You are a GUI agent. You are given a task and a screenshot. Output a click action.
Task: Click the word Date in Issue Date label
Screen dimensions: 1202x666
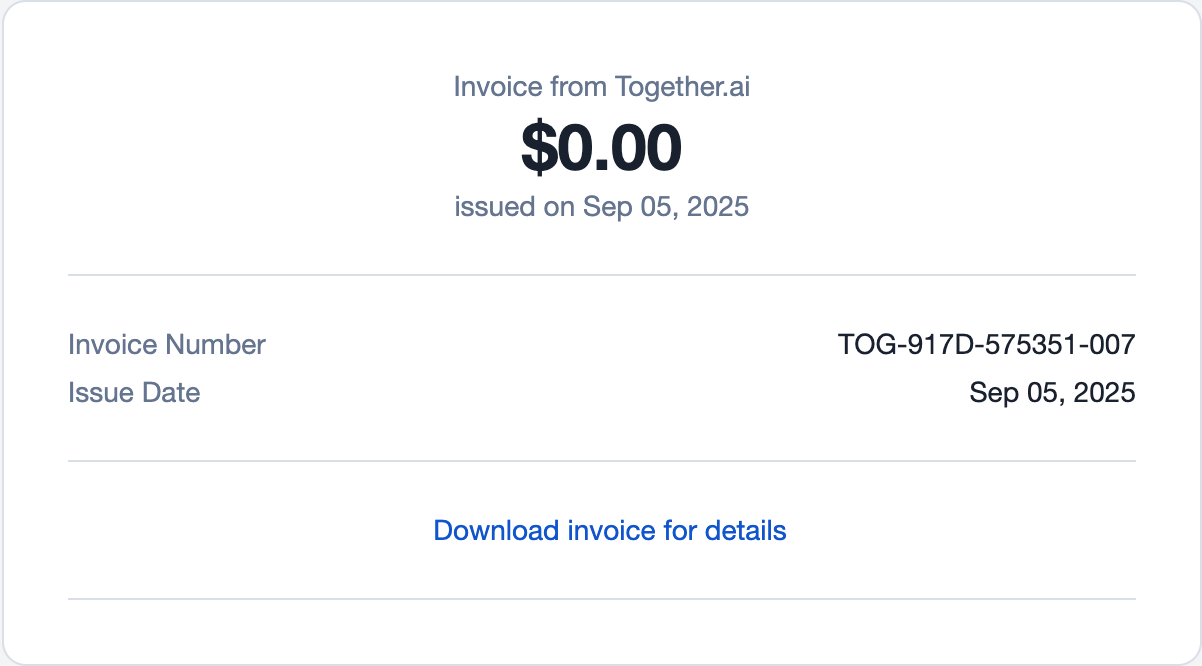[x=174, y=393]
